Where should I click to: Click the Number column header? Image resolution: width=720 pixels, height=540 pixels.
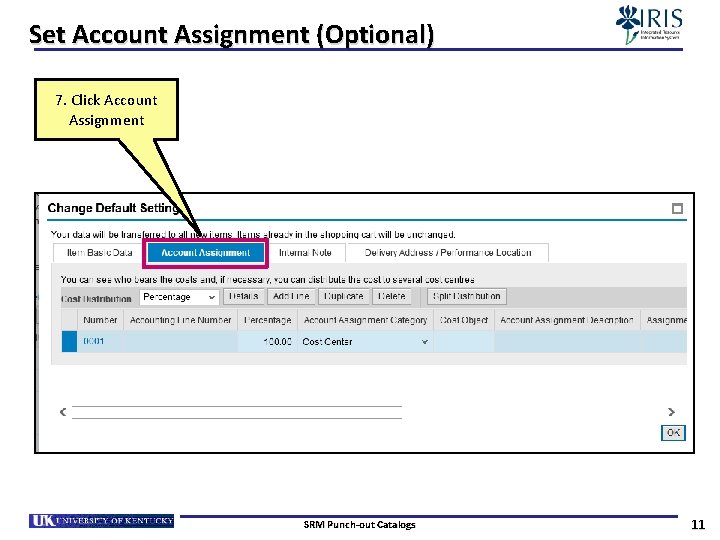point(100,320)
